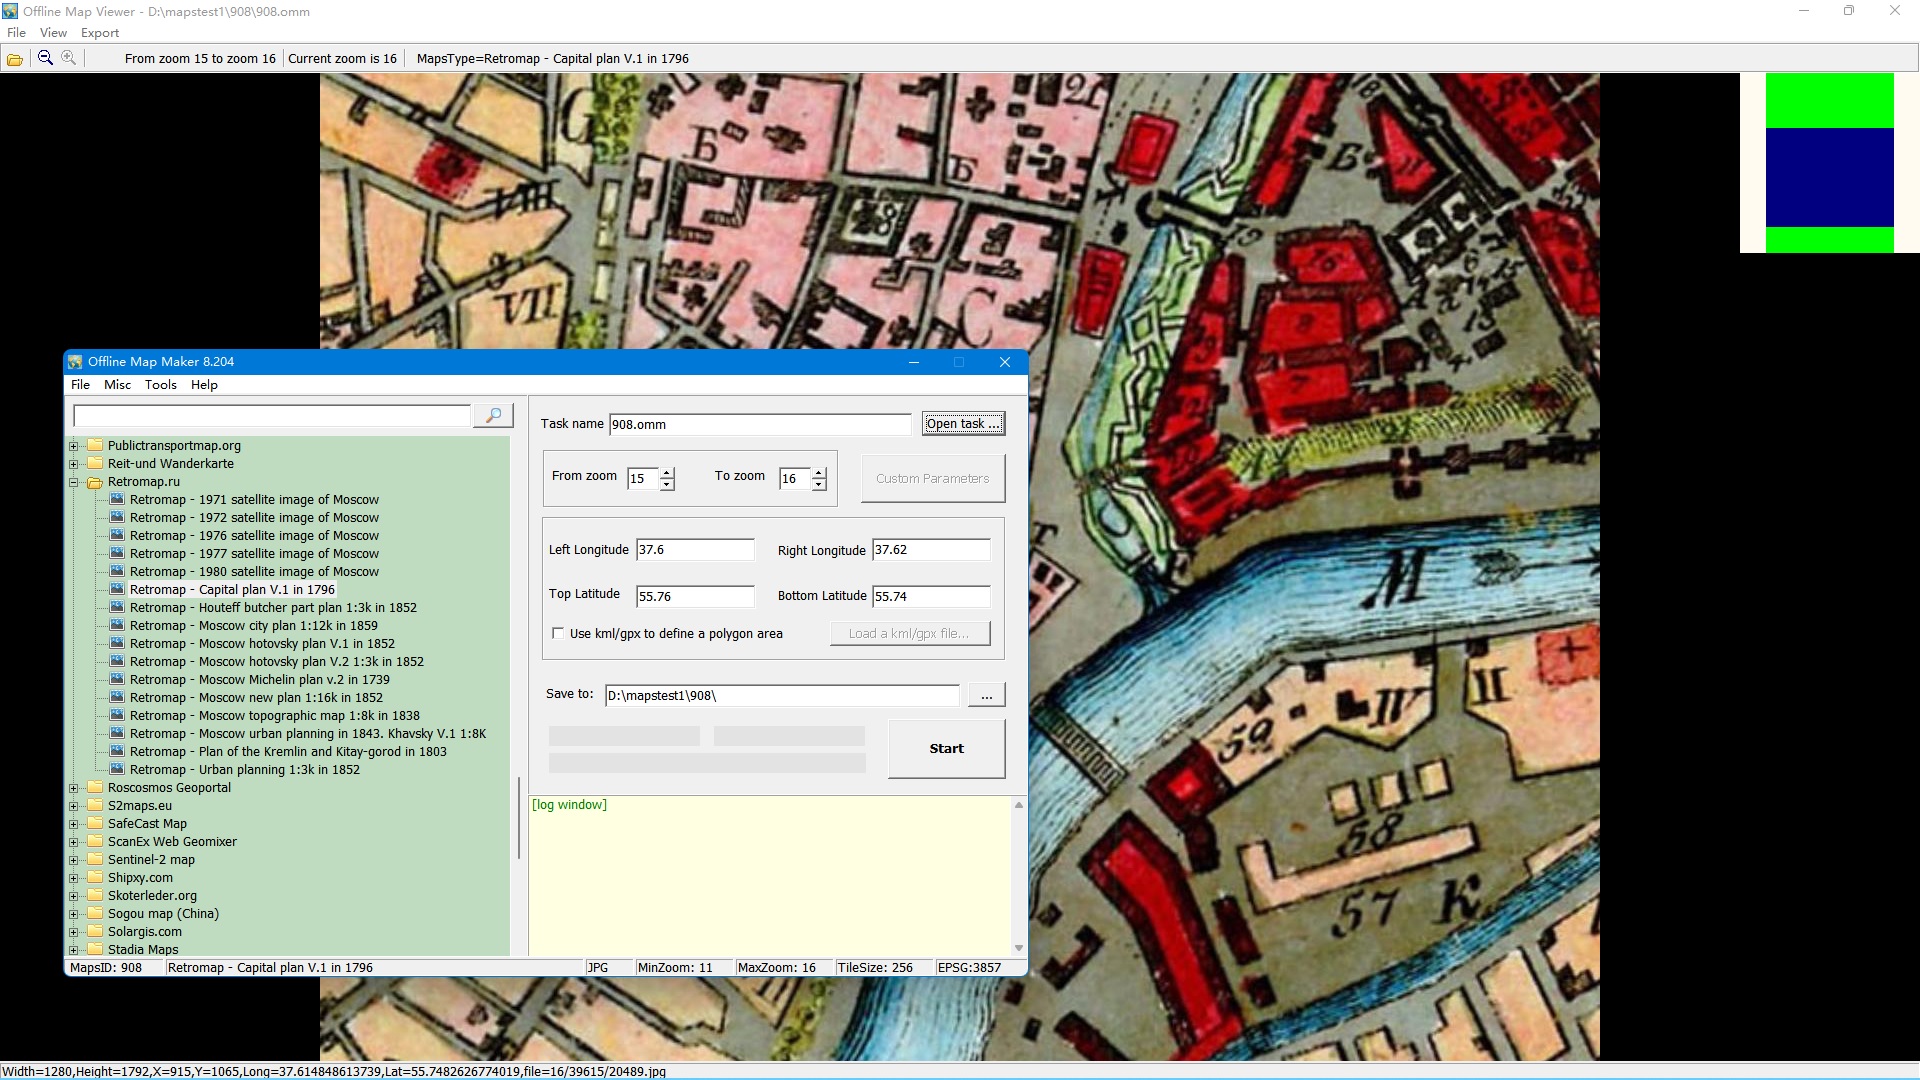Click the Offline Map Maker title bar app icon

(76, 362)
